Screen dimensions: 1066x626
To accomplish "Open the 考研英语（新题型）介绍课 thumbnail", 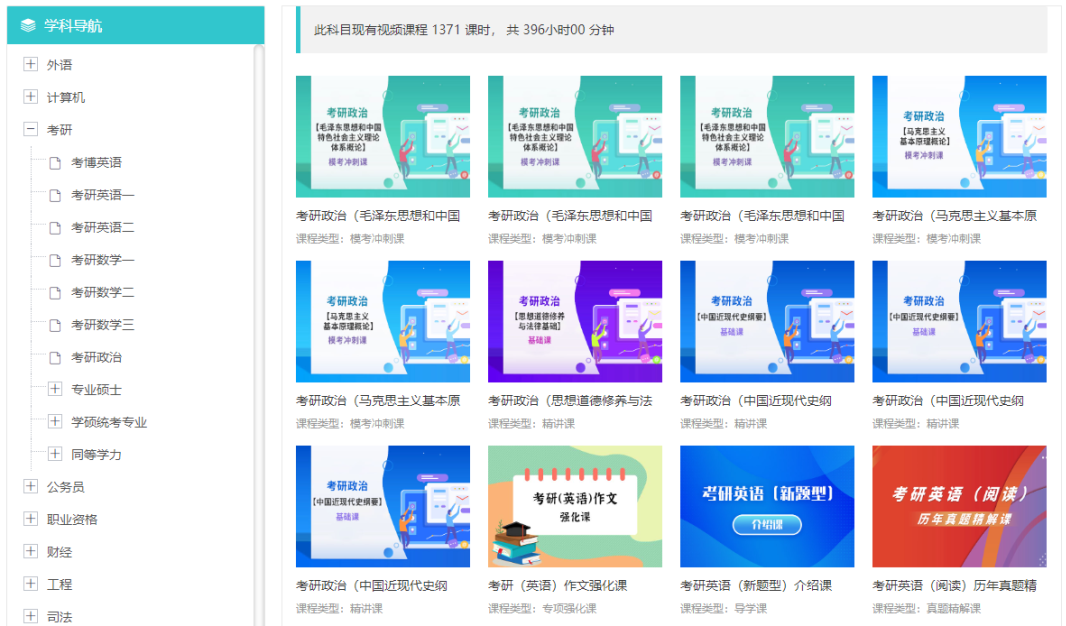I will (767, 507).
